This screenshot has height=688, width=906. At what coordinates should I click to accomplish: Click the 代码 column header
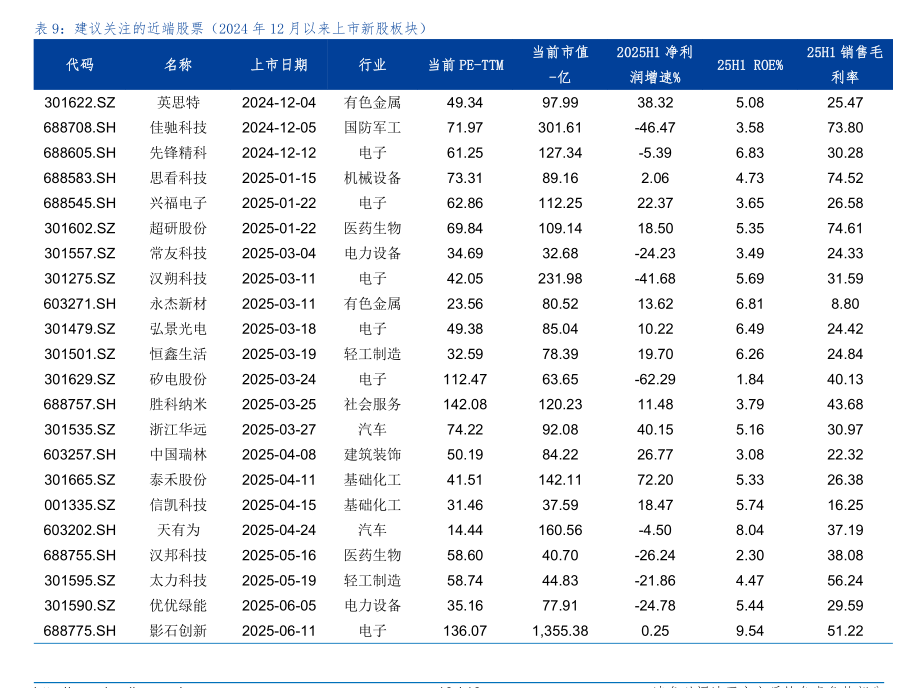coord(80,65)
